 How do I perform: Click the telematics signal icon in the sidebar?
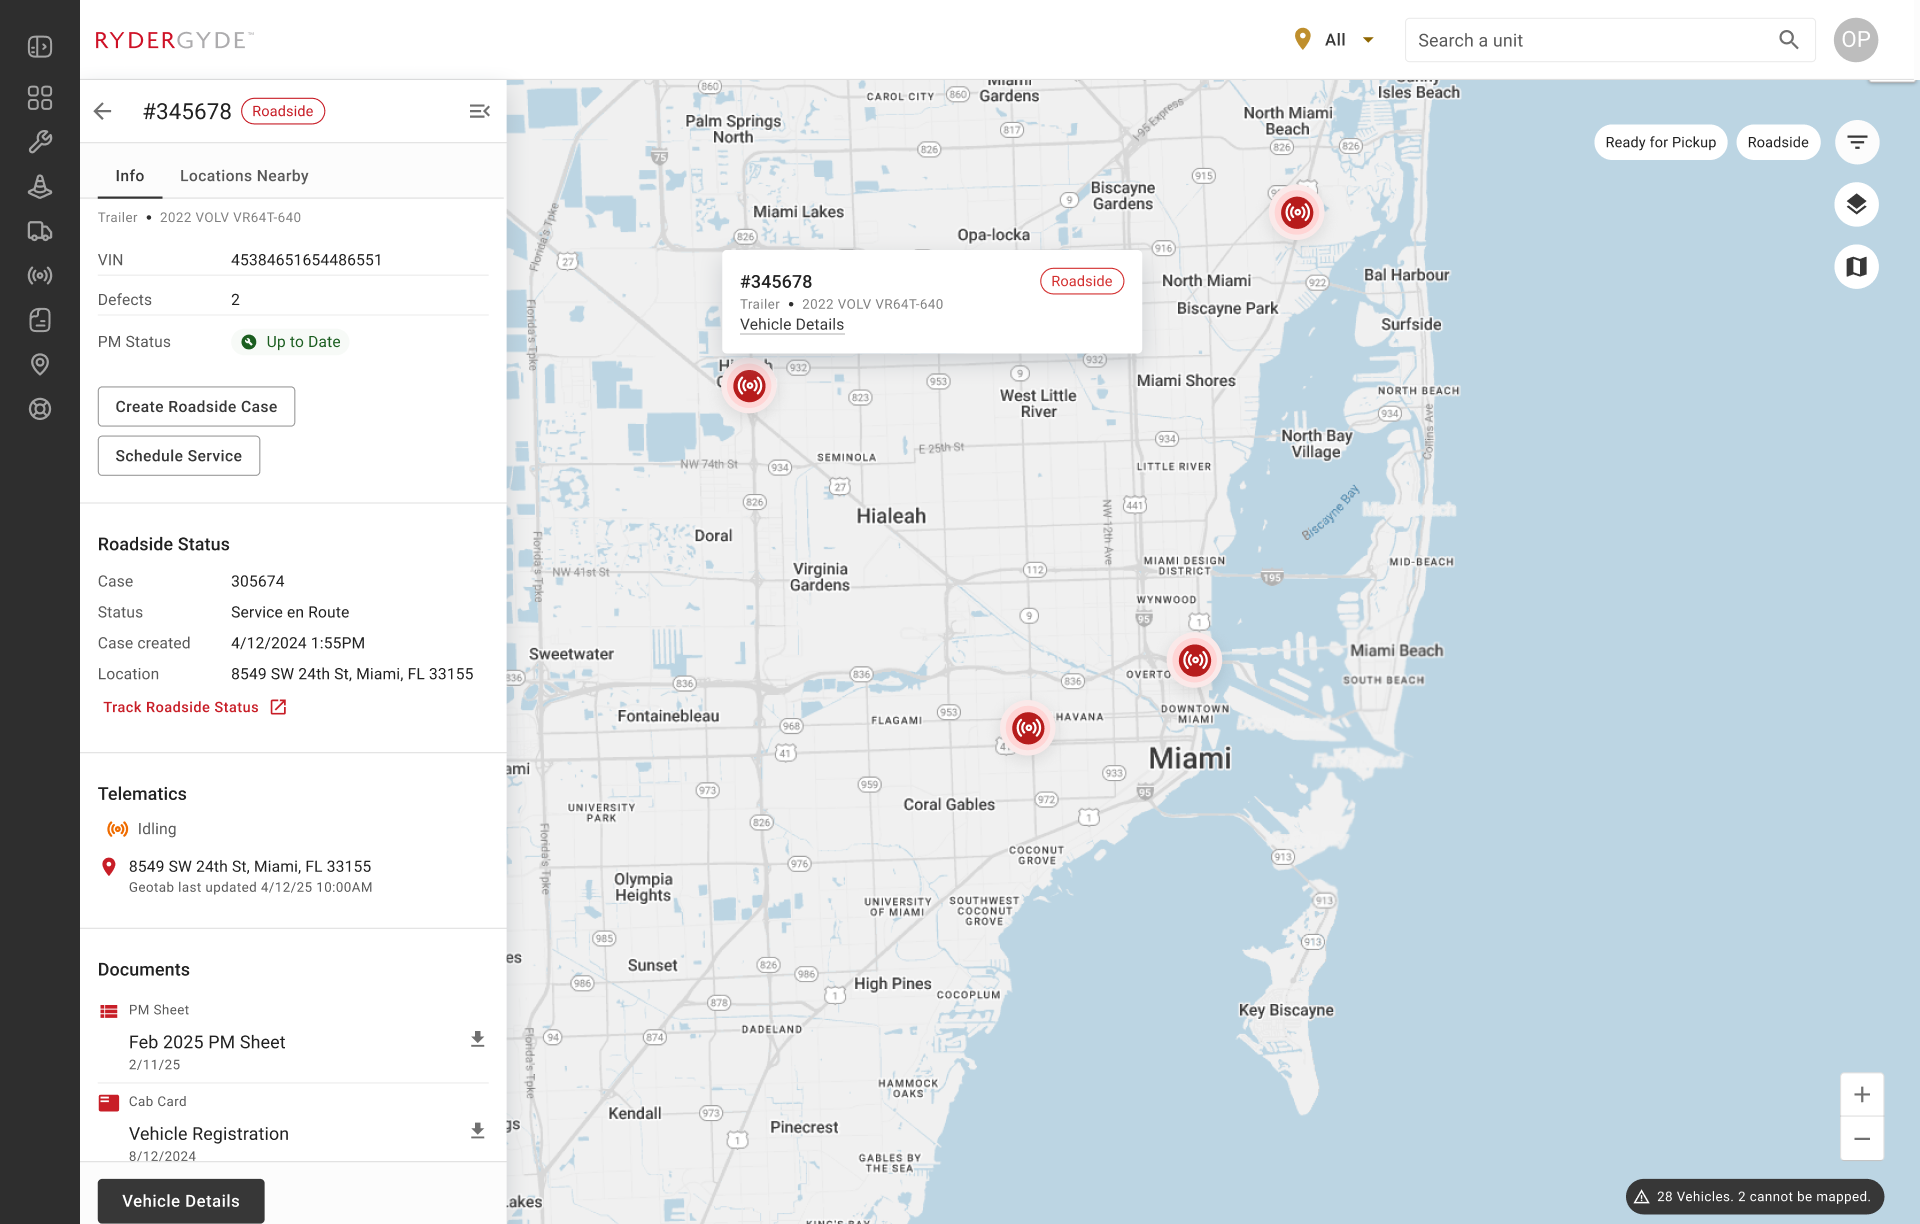click(40, 276)
